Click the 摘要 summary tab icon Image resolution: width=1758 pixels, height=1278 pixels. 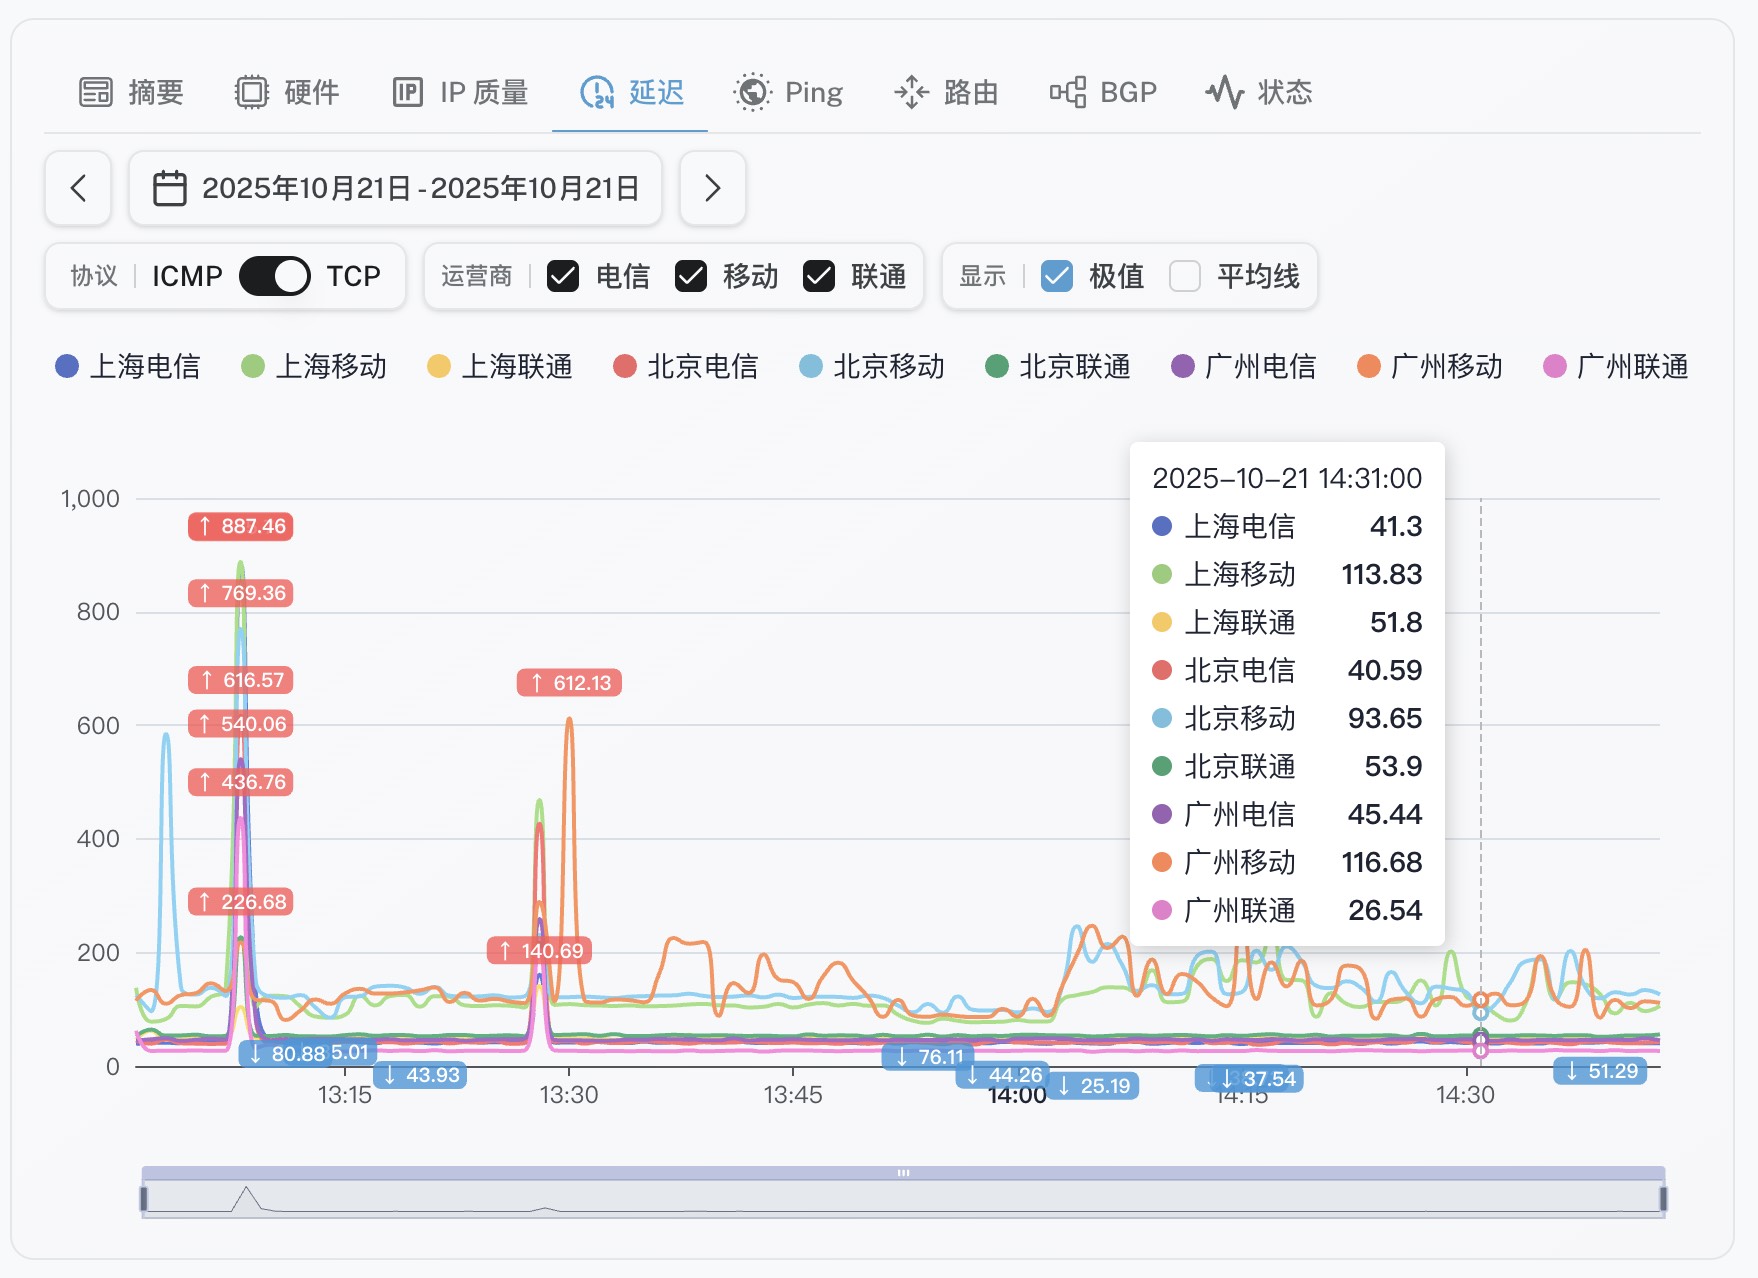[96, 92]
